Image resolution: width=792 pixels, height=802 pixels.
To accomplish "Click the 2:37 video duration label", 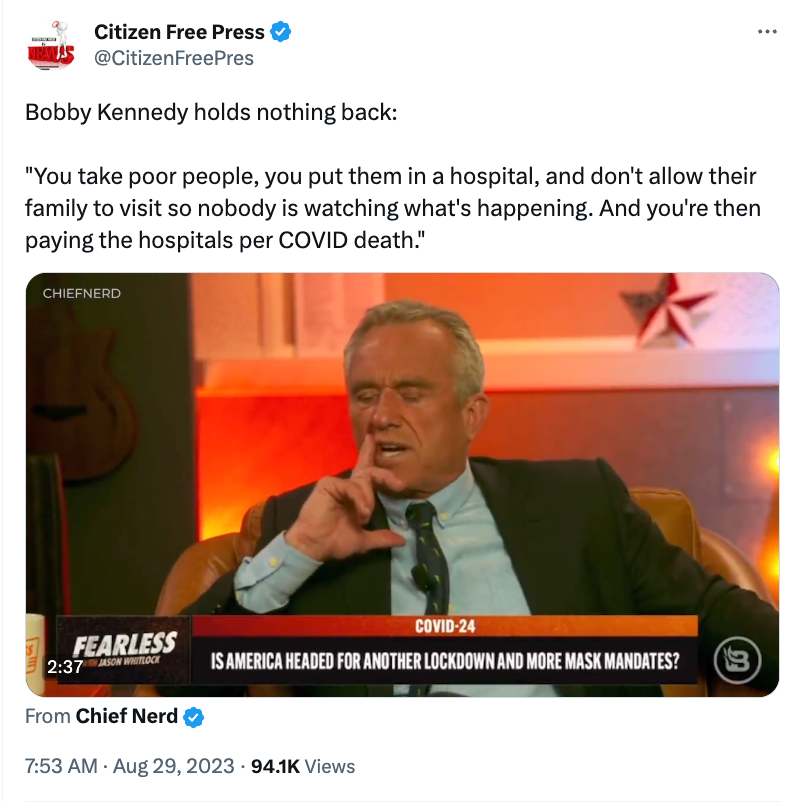I will (x=64, y=667).
